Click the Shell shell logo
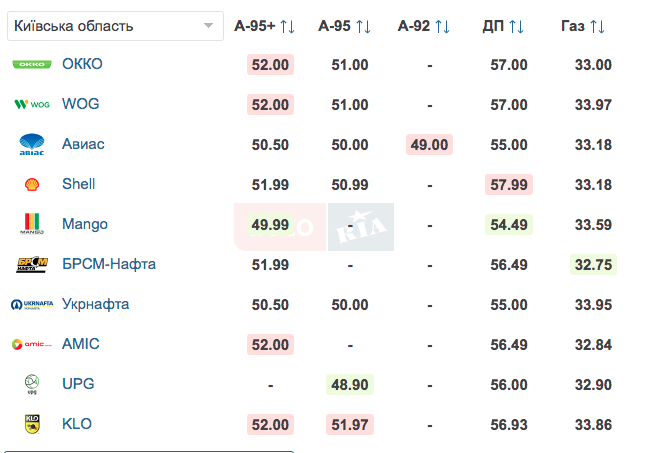This screenshot has width=654, height=453. pyautogui.click(x=31, y=184)
